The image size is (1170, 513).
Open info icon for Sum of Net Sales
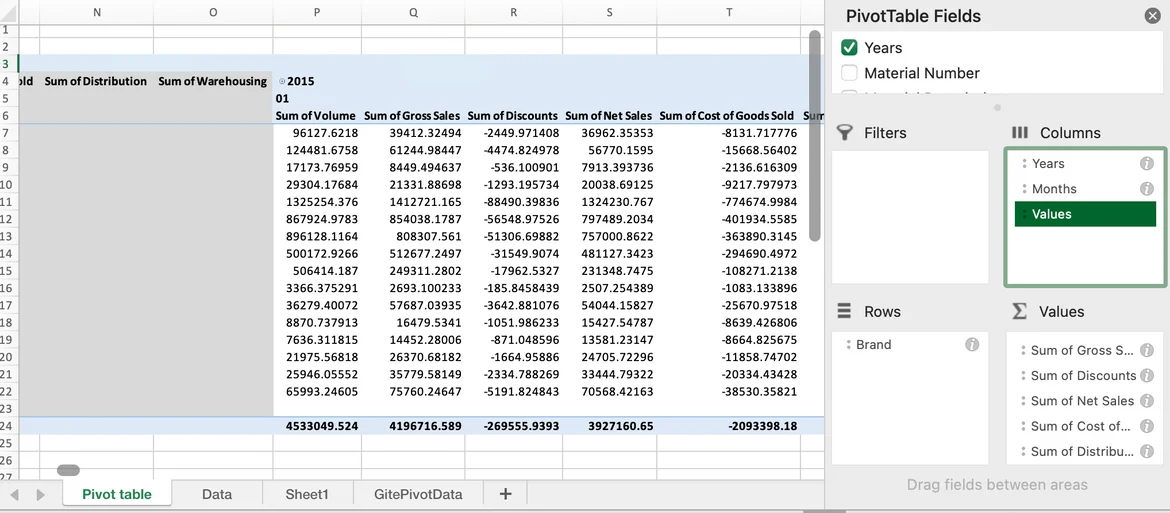[1147, 401]
